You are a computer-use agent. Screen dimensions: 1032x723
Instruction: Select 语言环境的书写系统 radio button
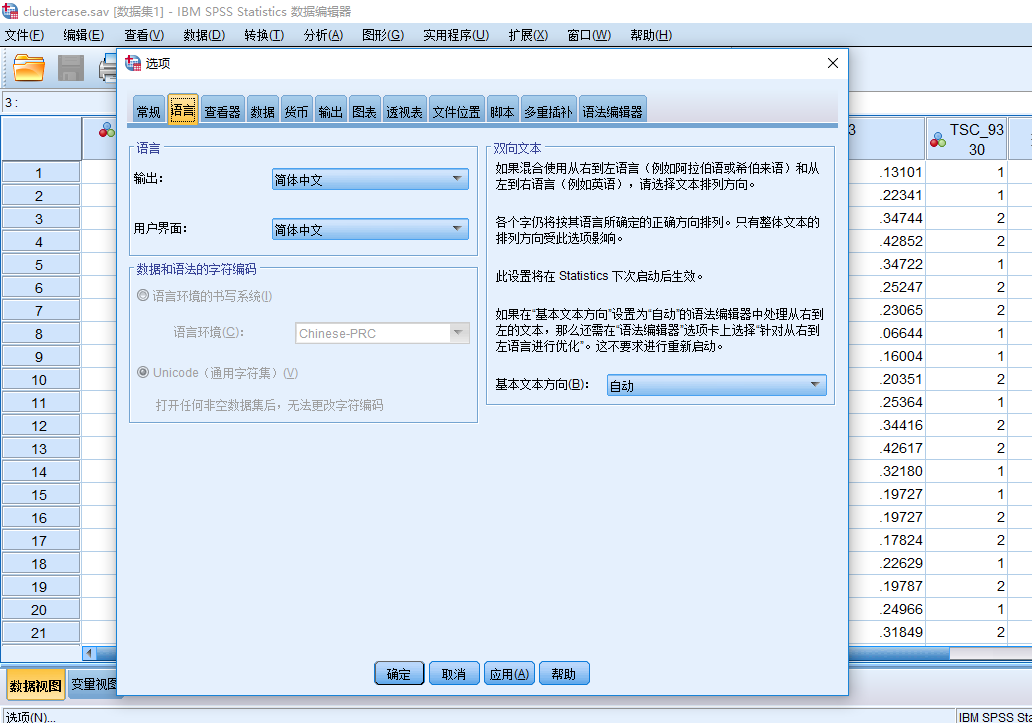143,295
